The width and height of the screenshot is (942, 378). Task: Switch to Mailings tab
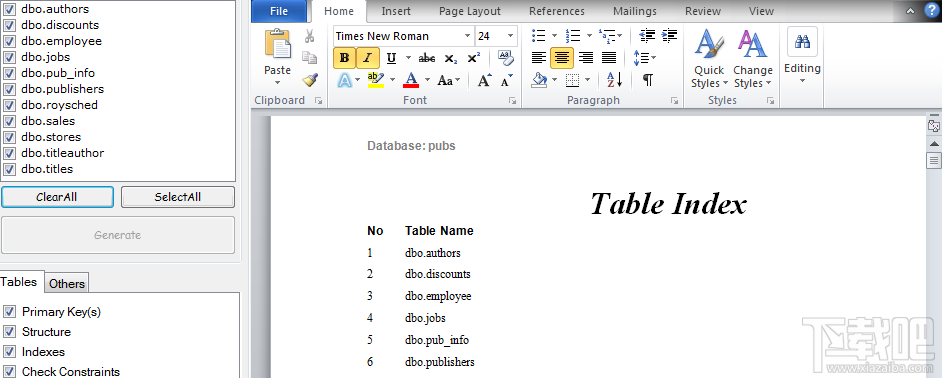pos(634,11)
